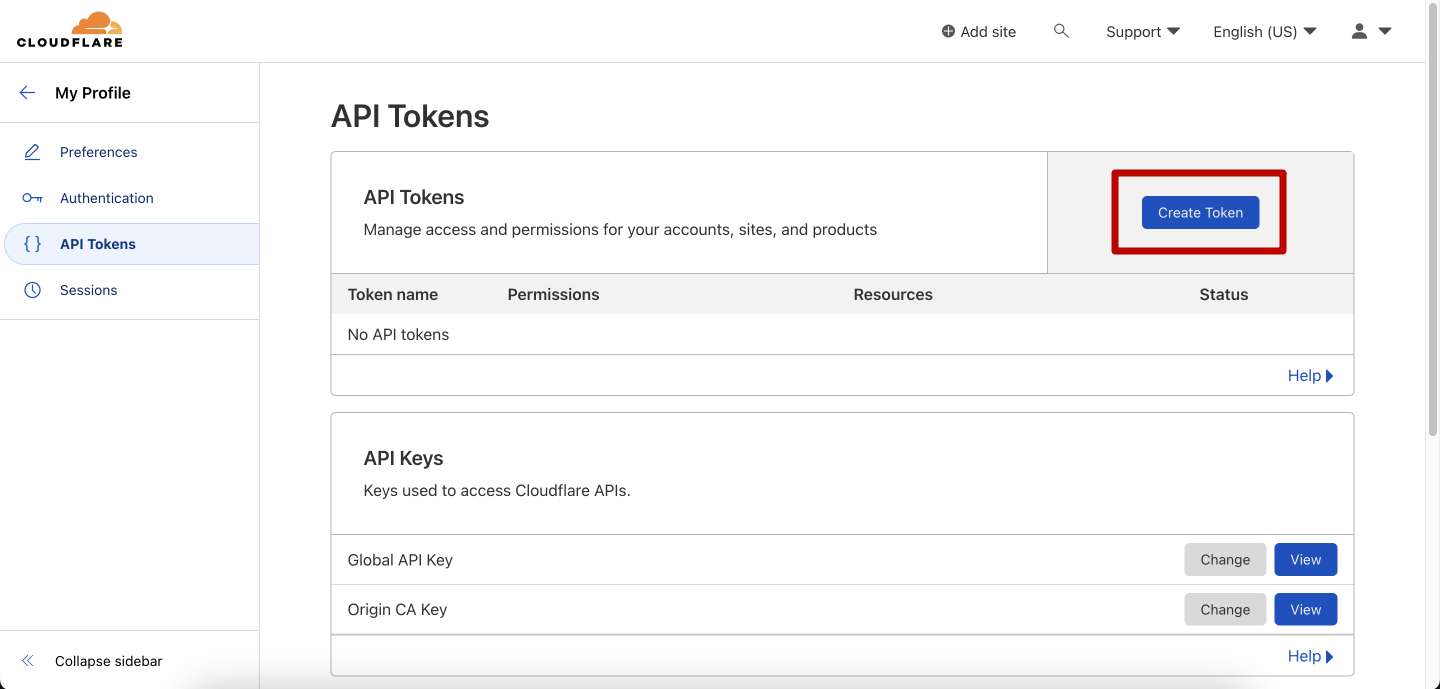This screenshot has width=1440, height=689.
Task: Open the user account icon menu
Action: pyautogui.click(x=1359, y=31)
